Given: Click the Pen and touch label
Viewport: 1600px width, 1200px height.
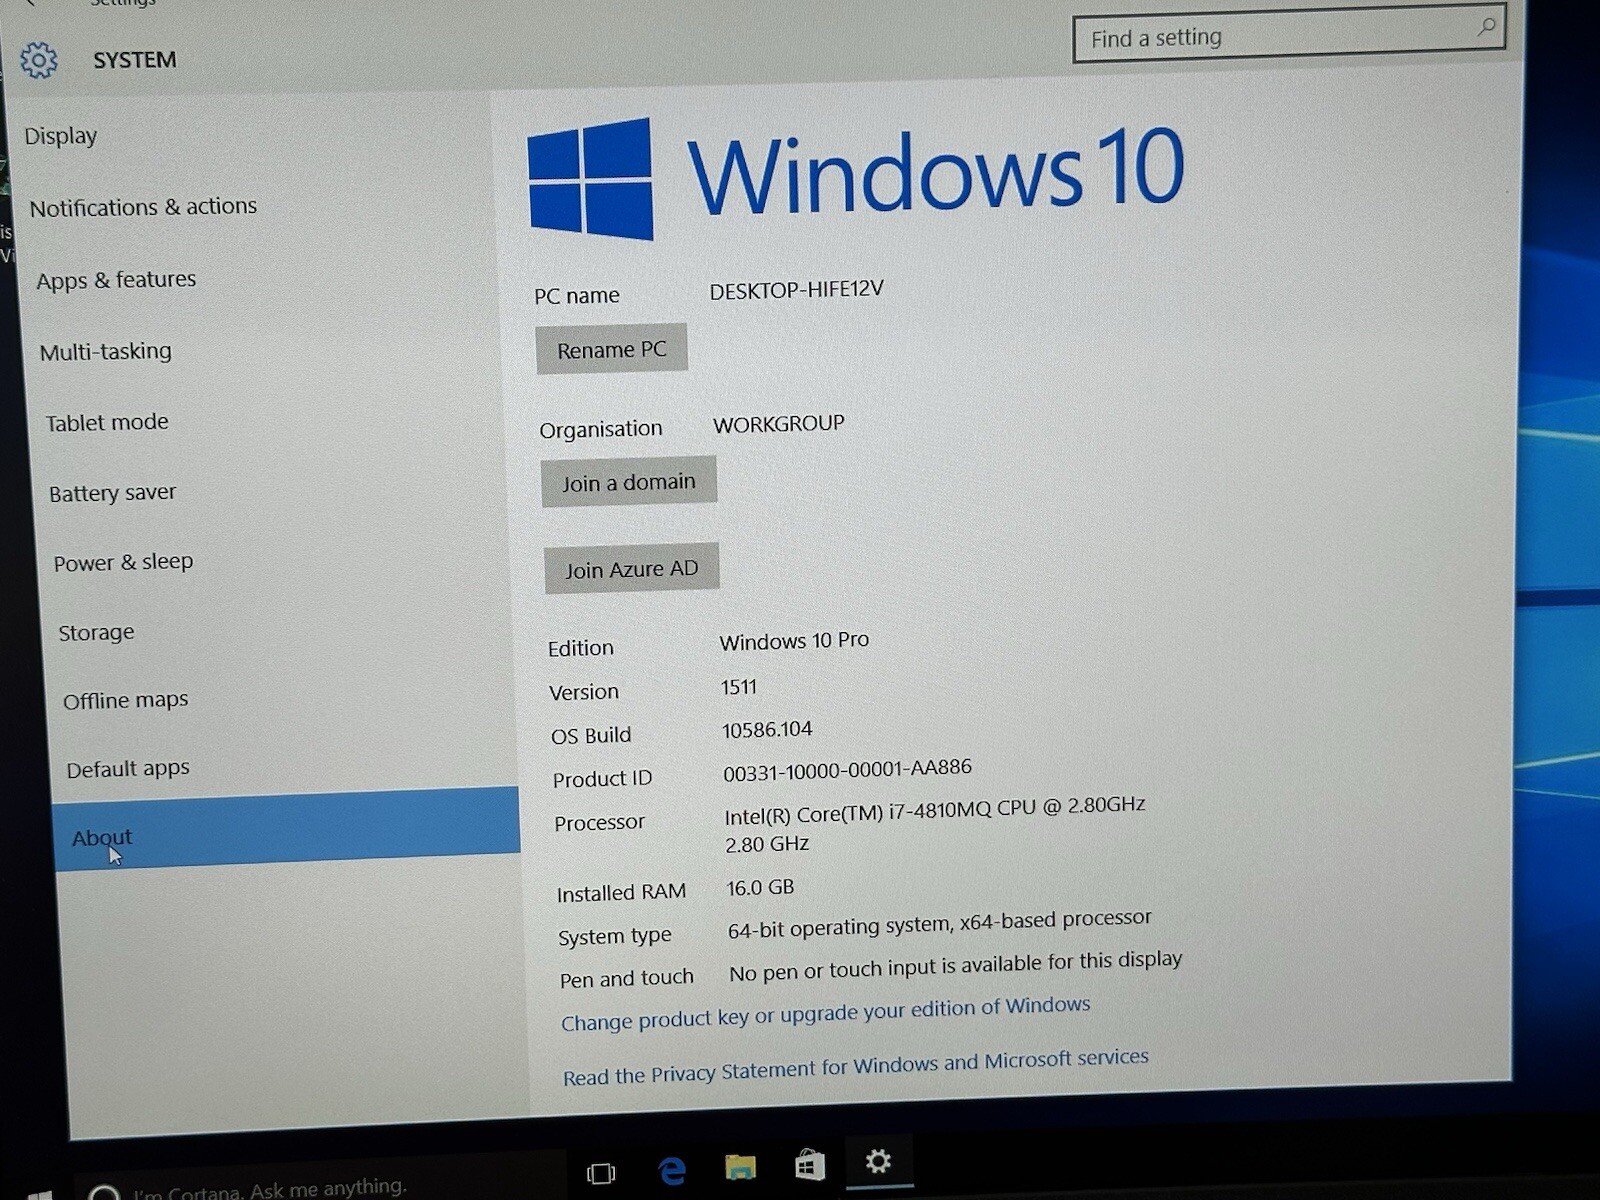Looking at the screenshot, I should (626, 979).
